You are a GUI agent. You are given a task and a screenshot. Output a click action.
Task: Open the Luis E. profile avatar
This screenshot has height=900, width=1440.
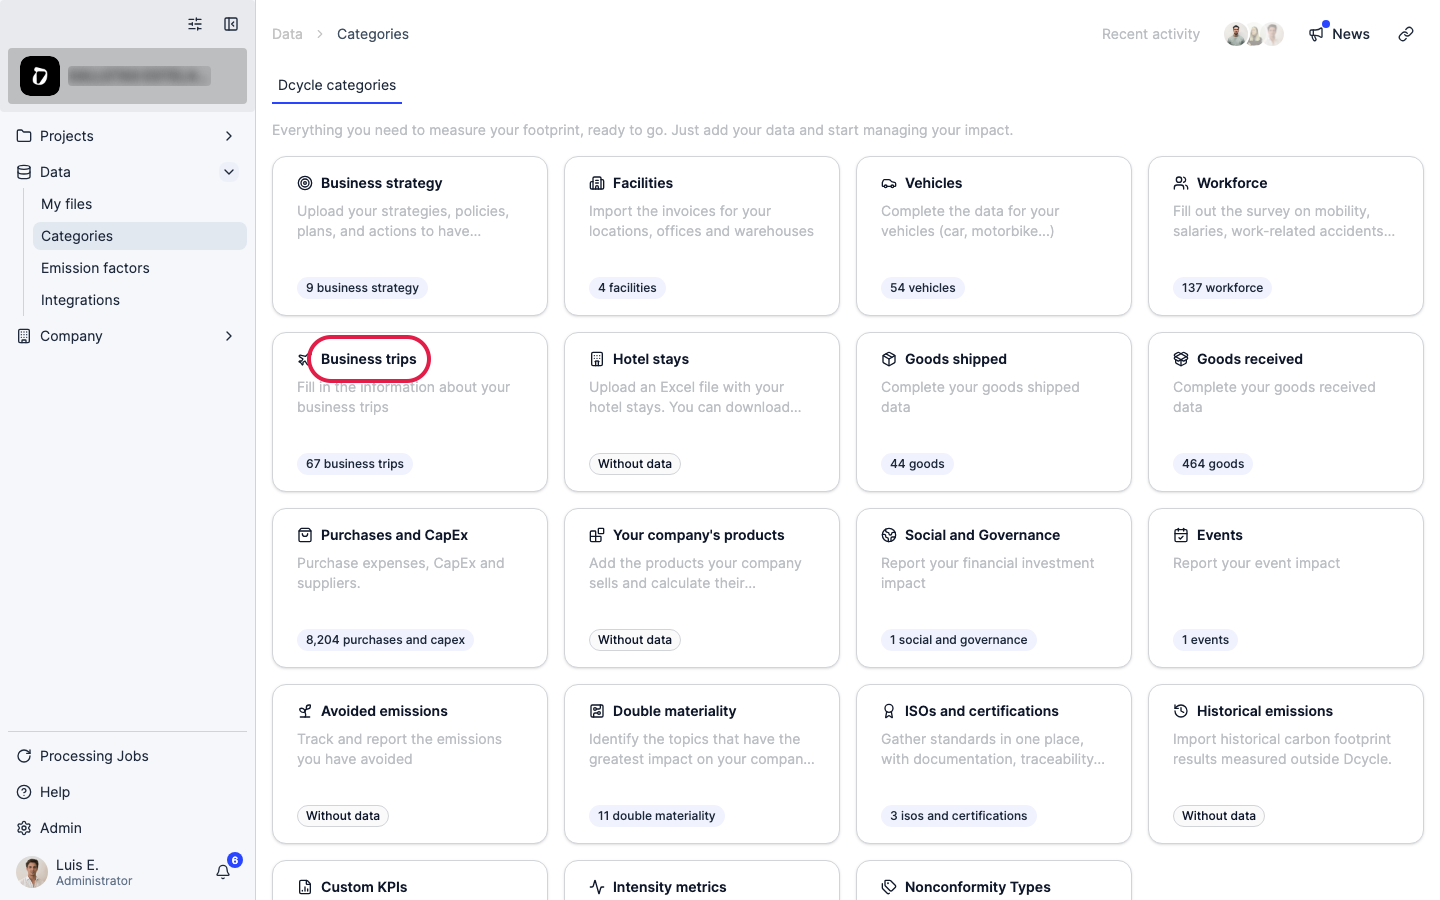32,872
